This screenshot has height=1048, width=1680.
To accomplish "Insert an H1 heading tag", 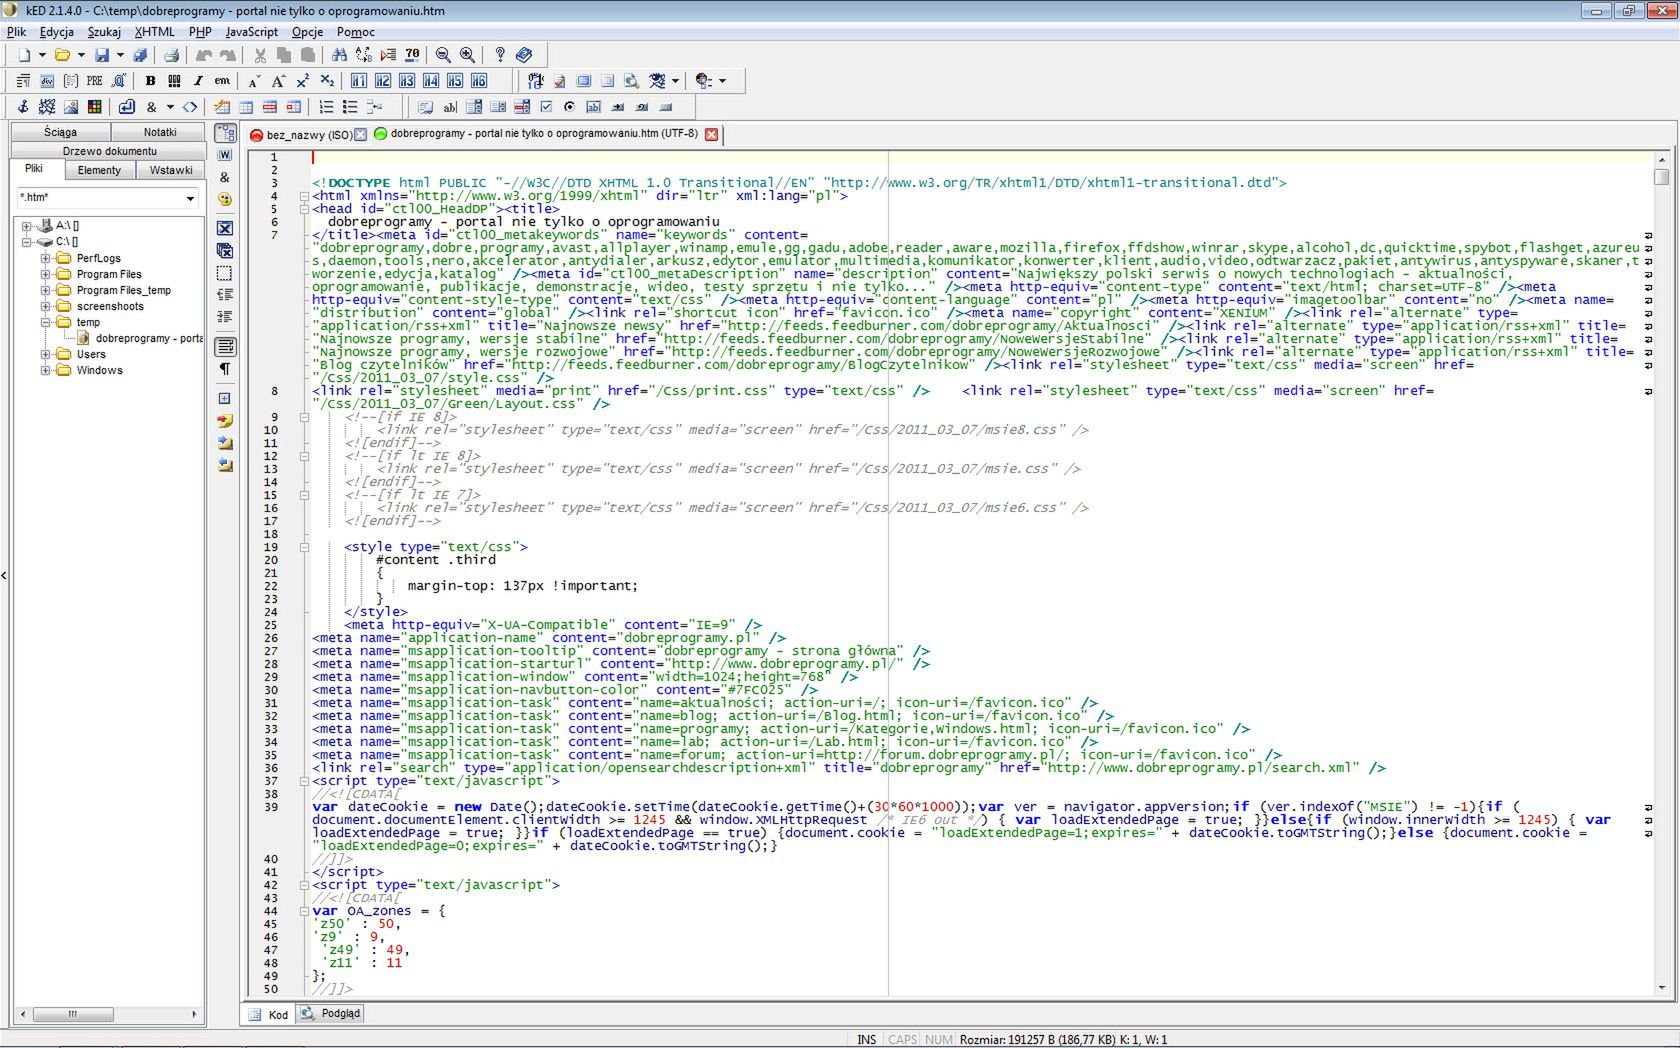I will coord(358,81).
